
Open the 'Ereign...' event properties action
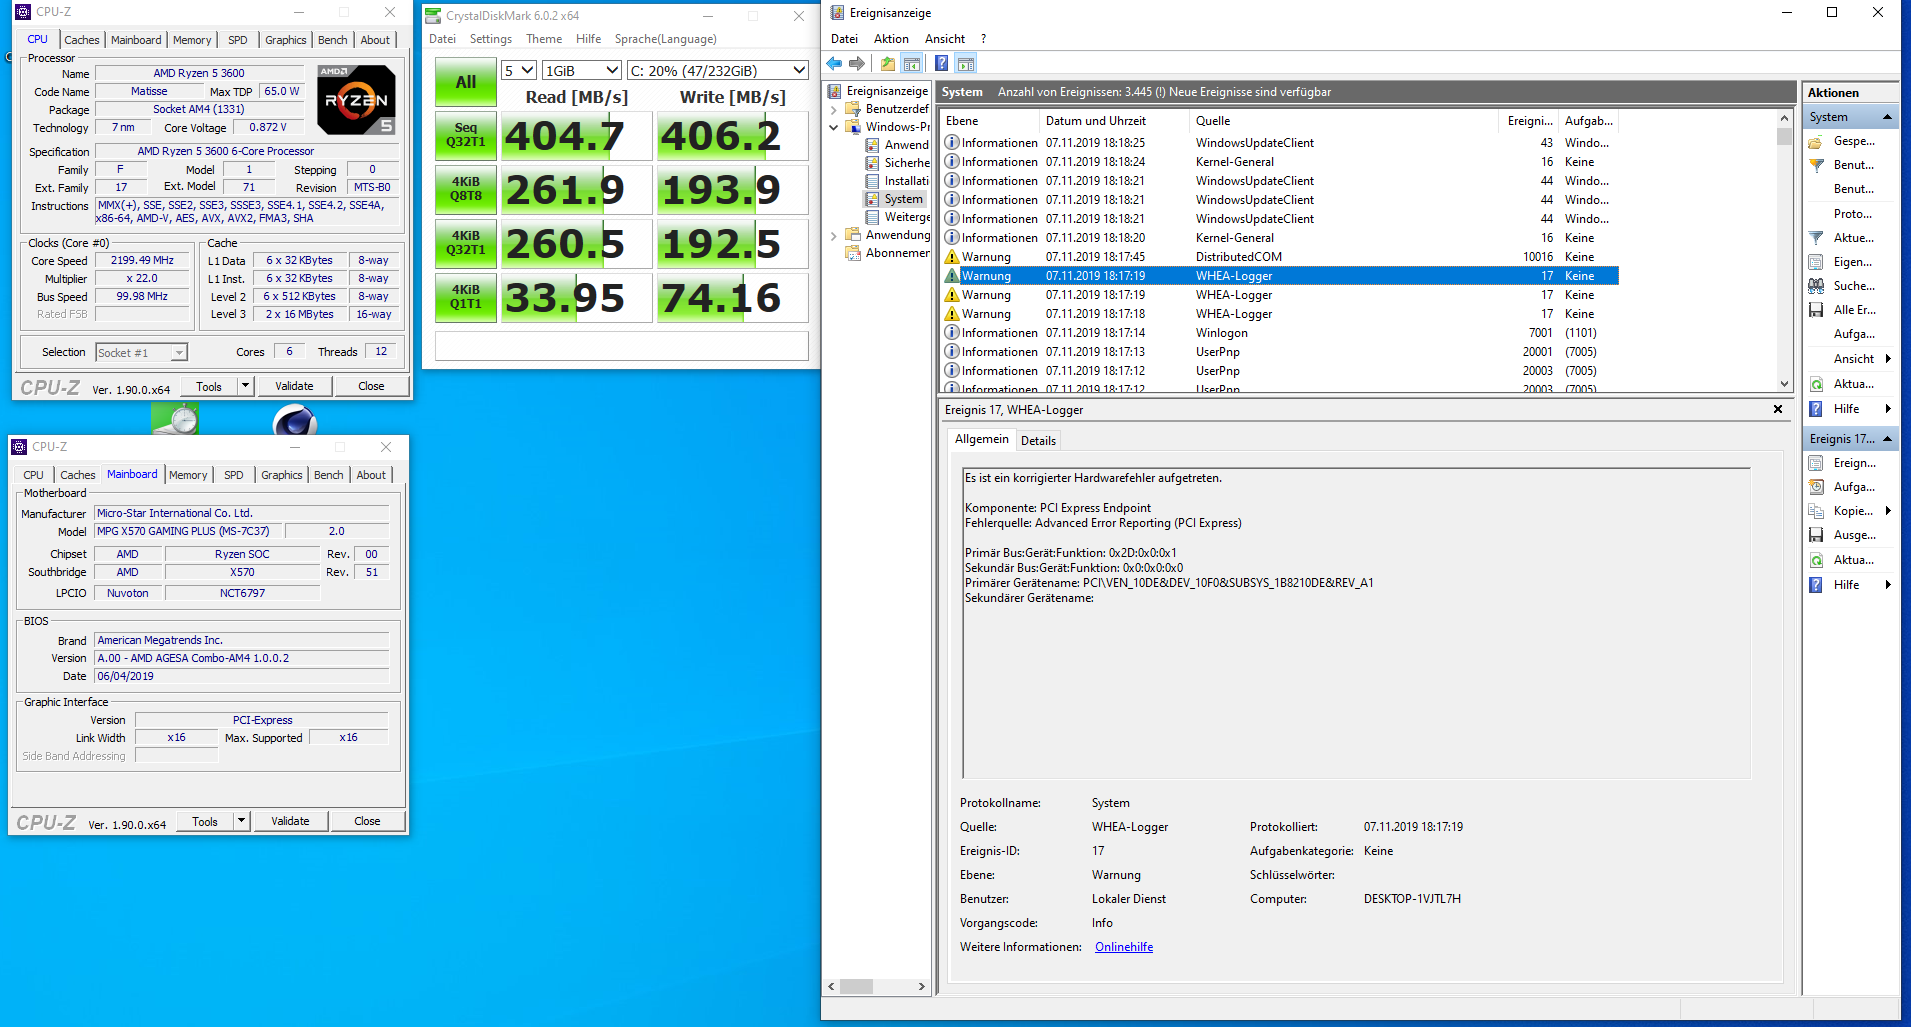click(x=1853, y=463)
